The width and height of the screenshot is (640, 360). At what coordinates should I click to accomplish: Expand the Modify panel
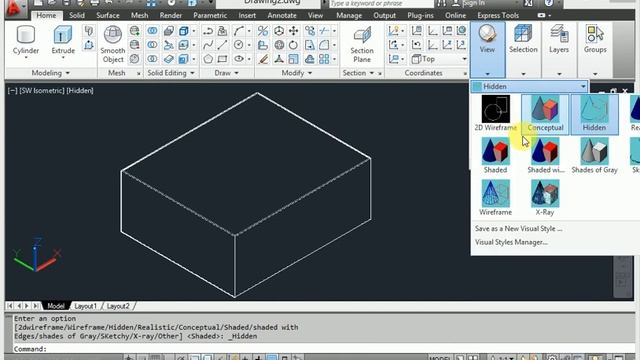(297, 73)
